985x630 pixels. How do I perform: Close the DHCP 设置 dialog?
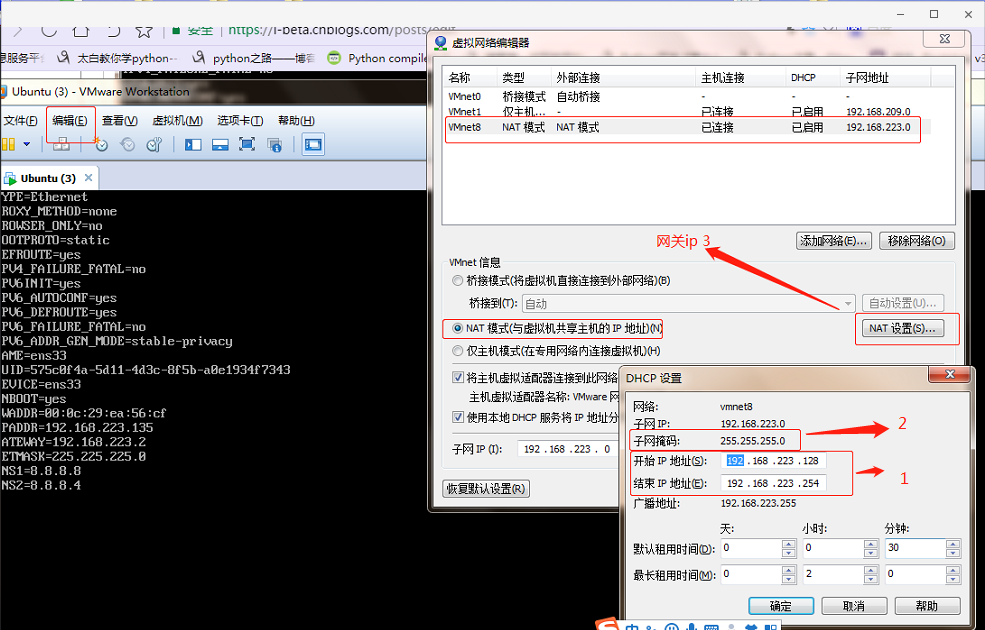[x=950, y=374]
